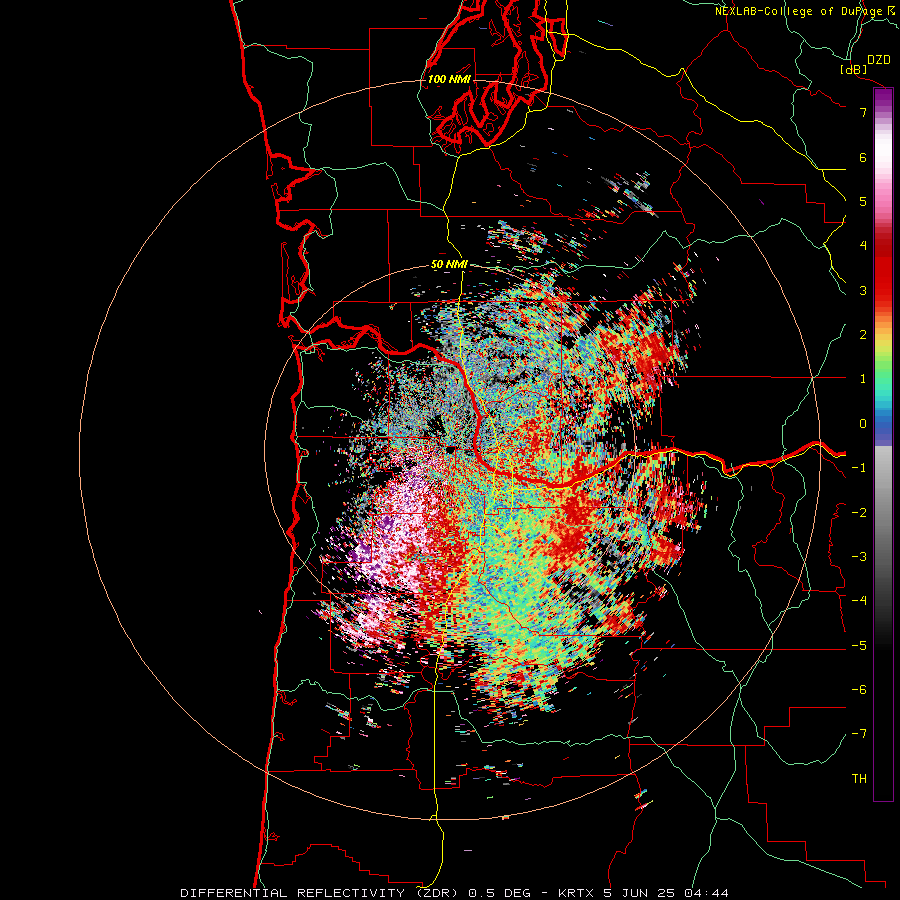Click the "0" value on color scale
The height and width of the screenshot is (900, 900).
(x=863, y=424)
